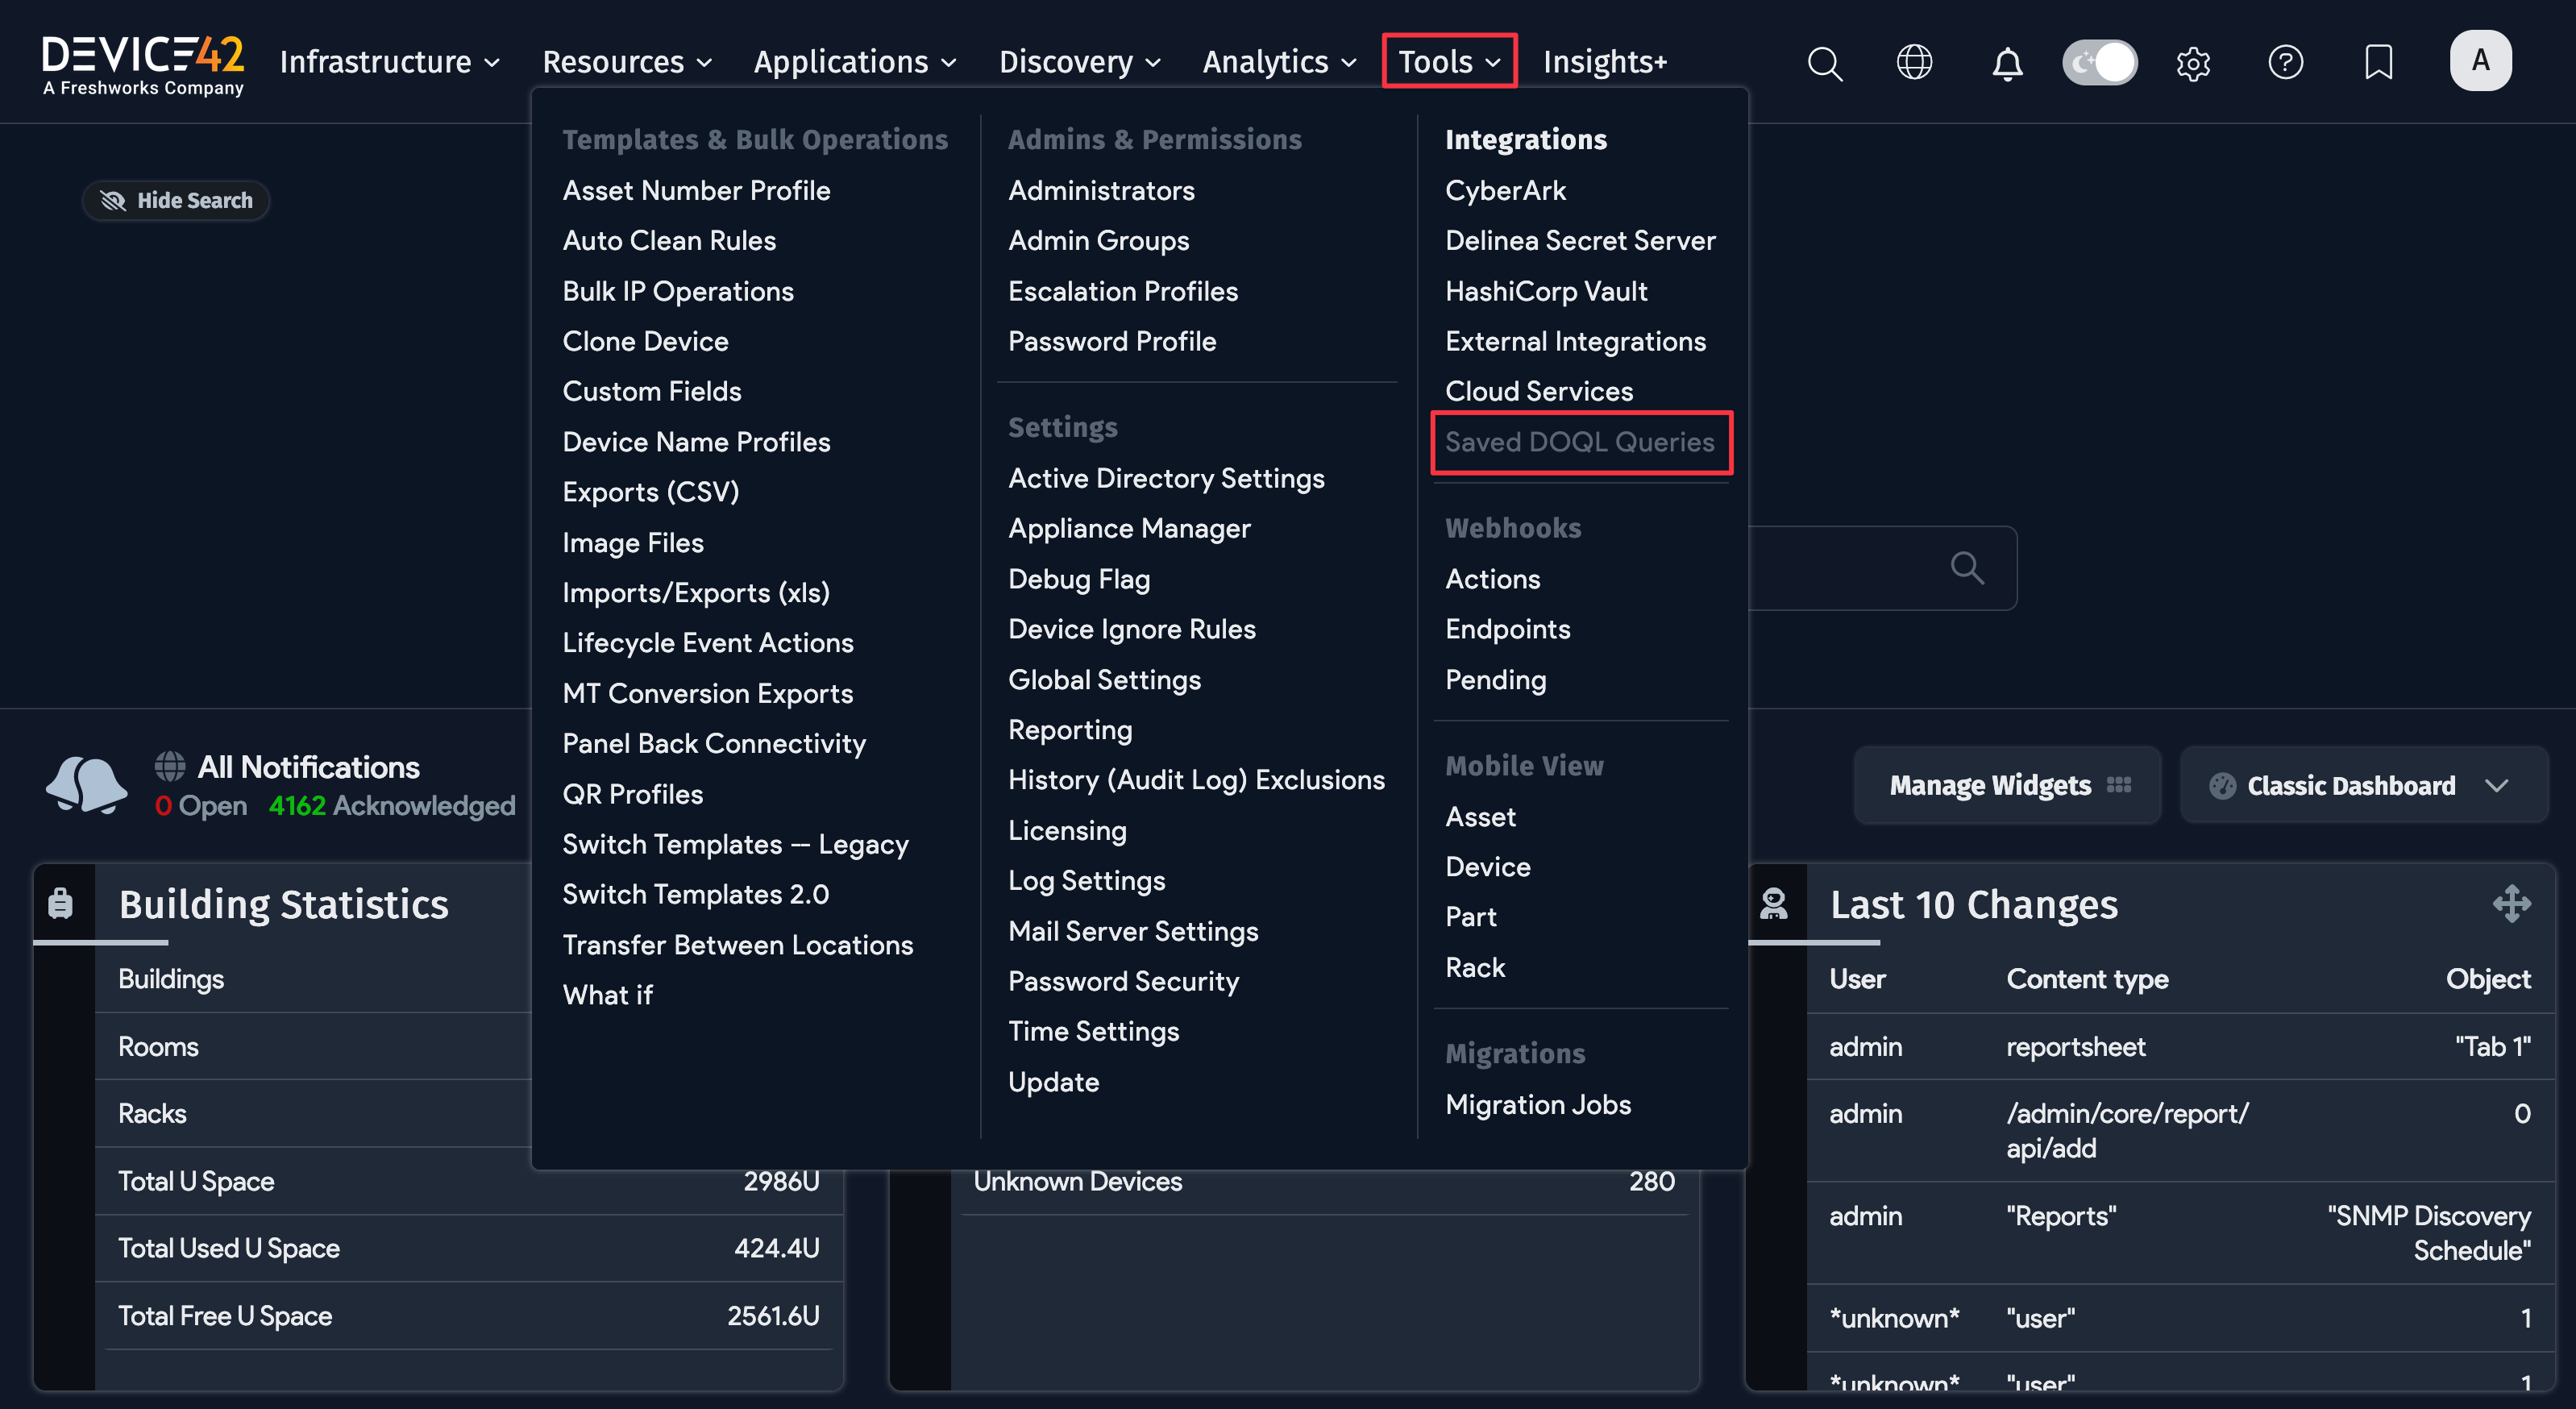Image resolution: width=2576 pixels, height=1409 pixels.
Task: Toggle the dark mode switch
Action: [x=2099, y=62]
